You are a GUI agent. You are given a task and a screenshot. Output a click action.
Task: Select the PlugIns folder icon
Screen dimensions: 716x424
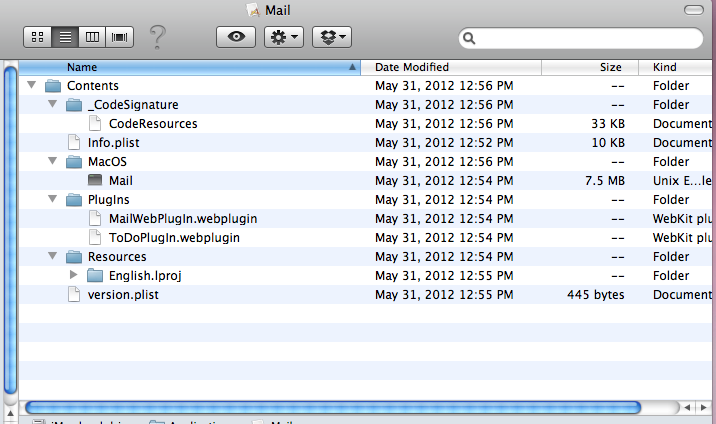pyautogui.click(x=74, y=199)
